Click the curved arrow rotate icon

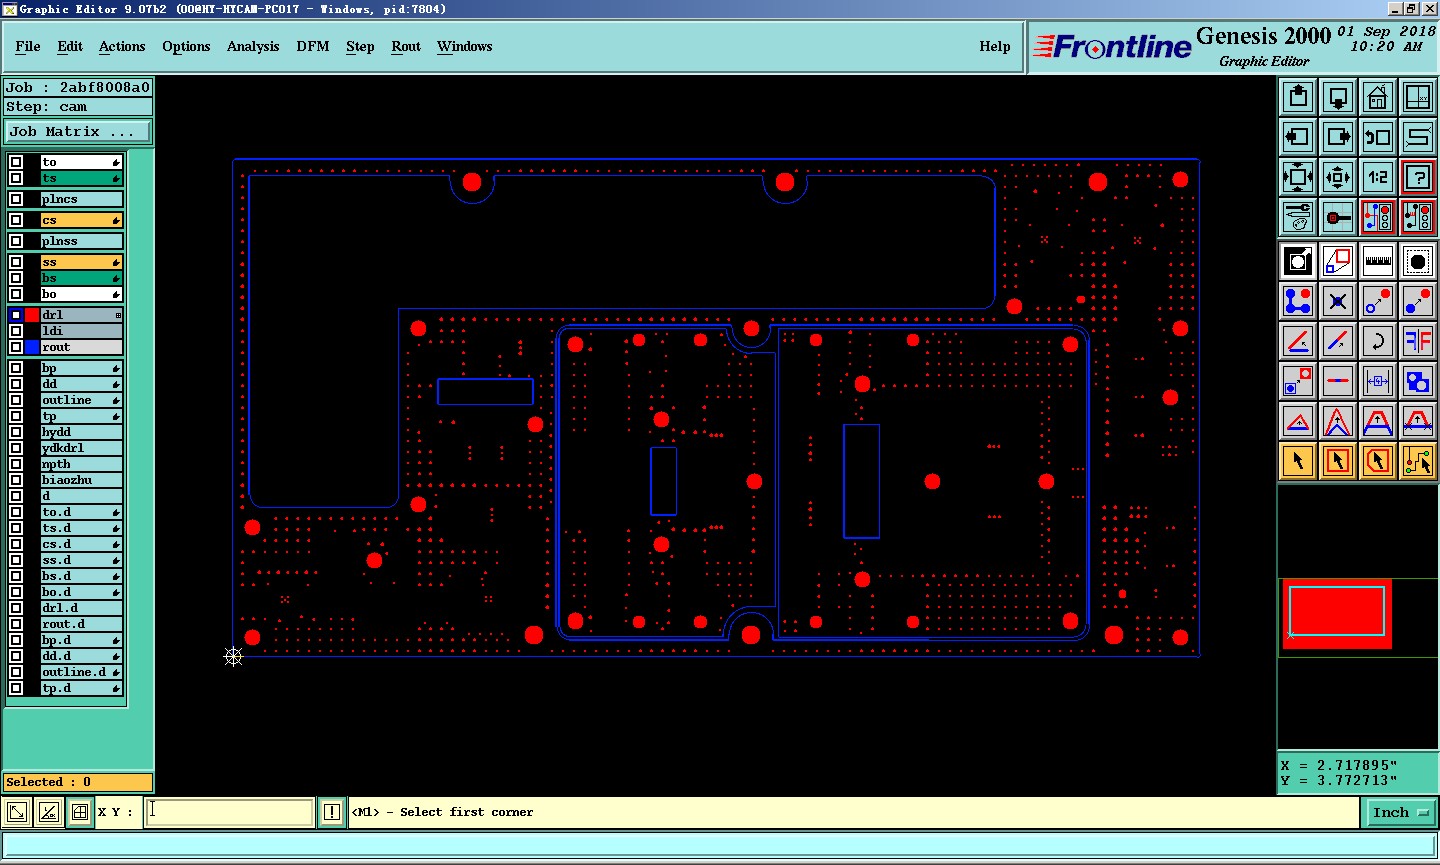click(x=1378, y=341)
